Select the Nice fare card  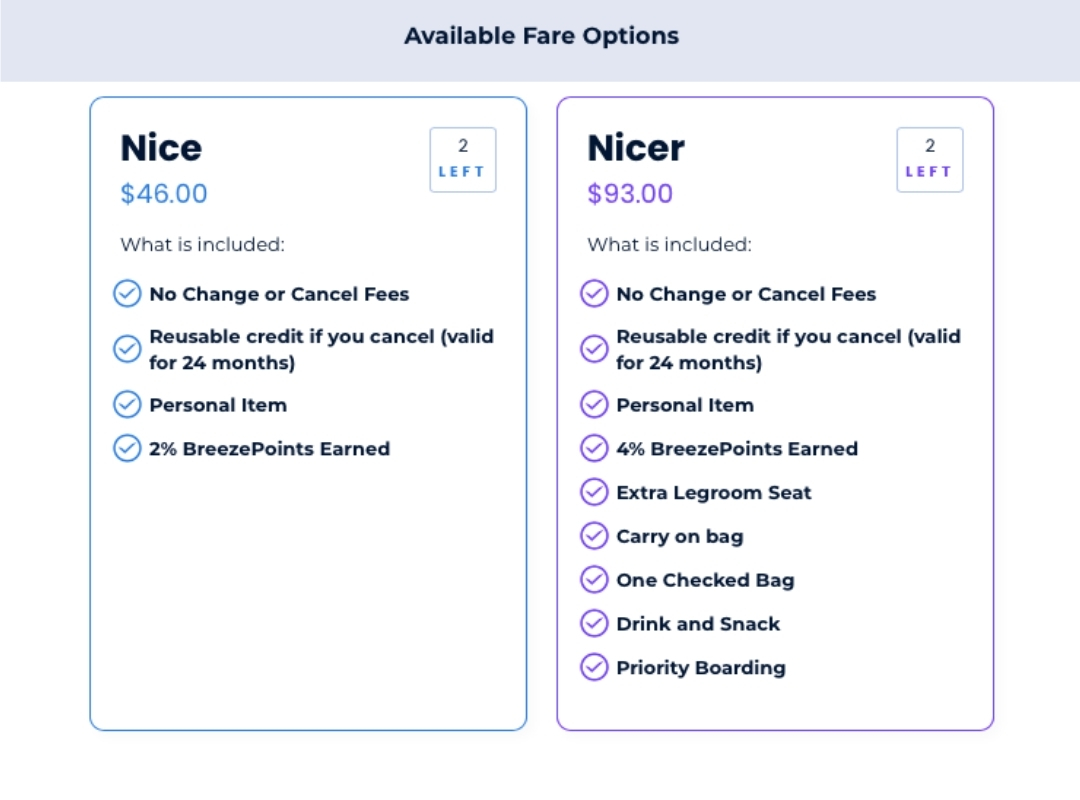pos(308,413)
